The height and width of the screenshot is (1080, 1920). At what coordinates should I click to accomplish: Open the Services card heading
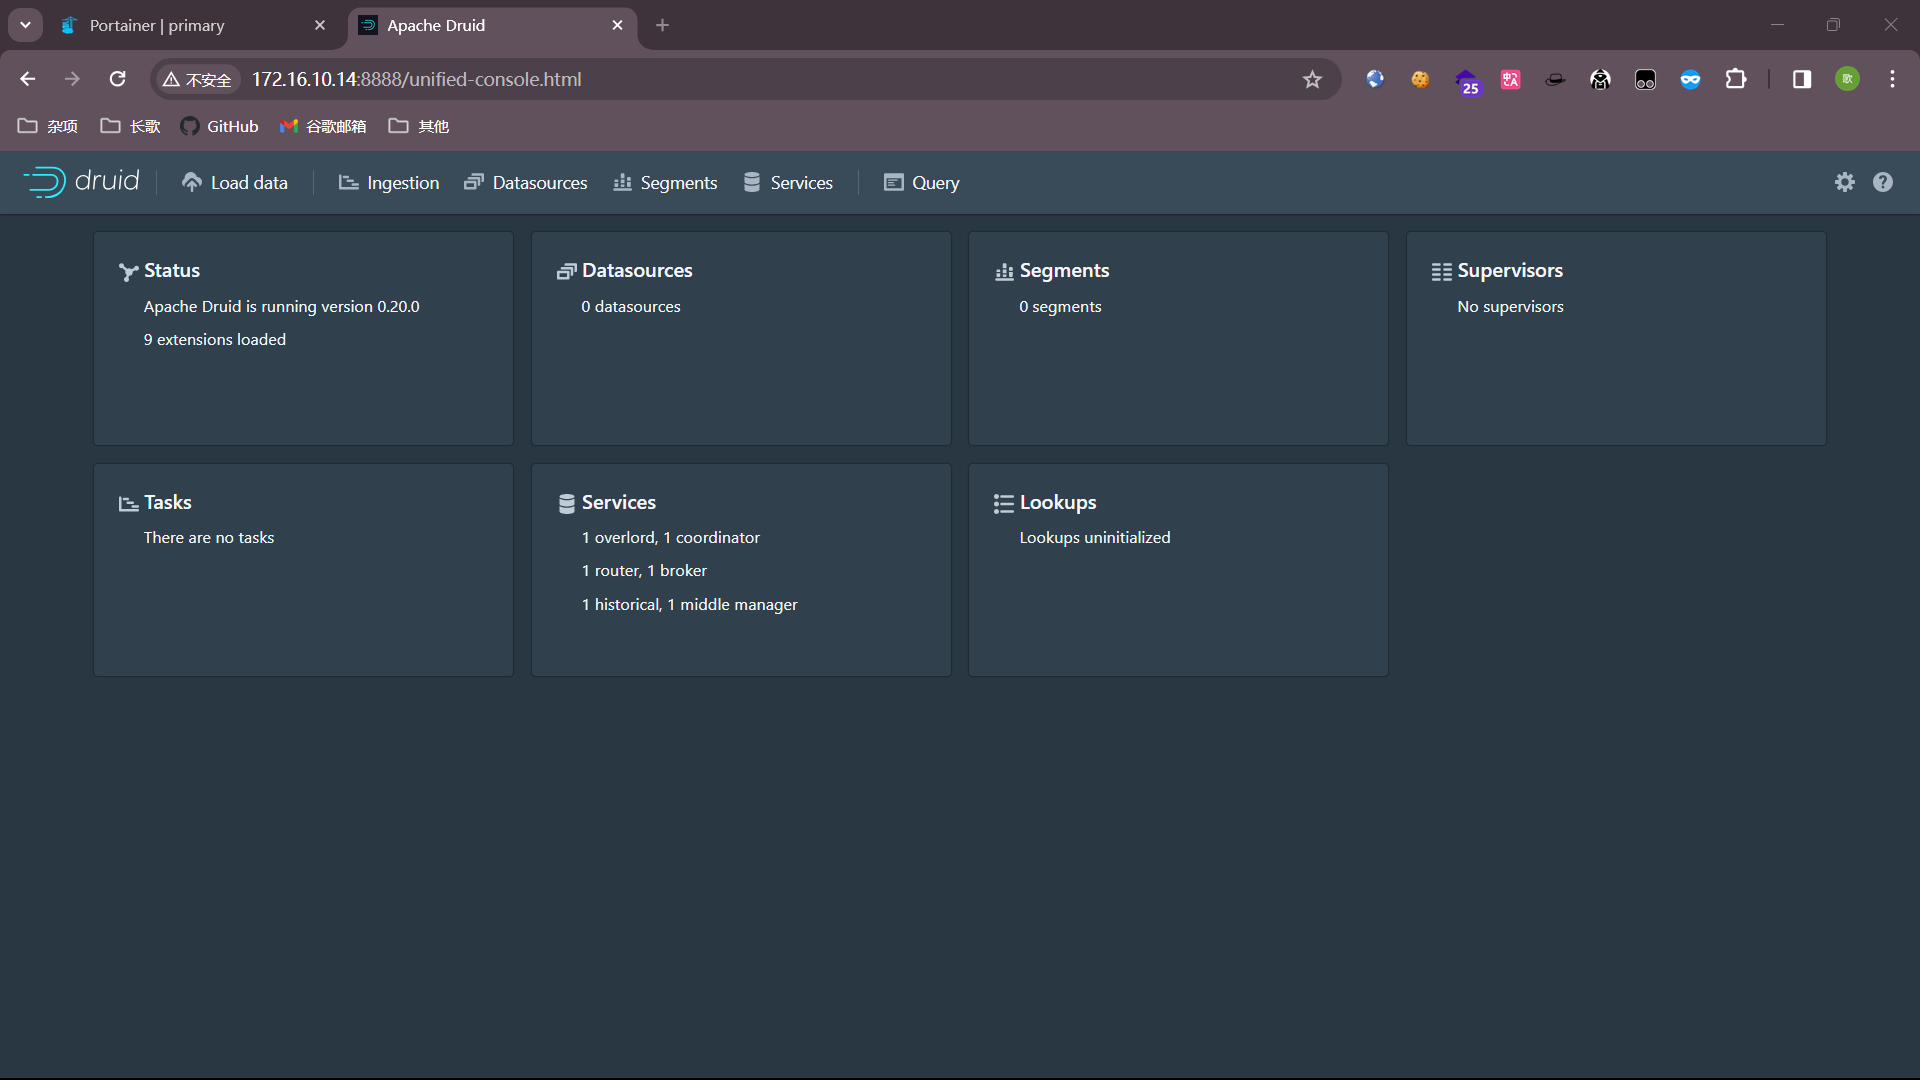[x=619, y=502]
